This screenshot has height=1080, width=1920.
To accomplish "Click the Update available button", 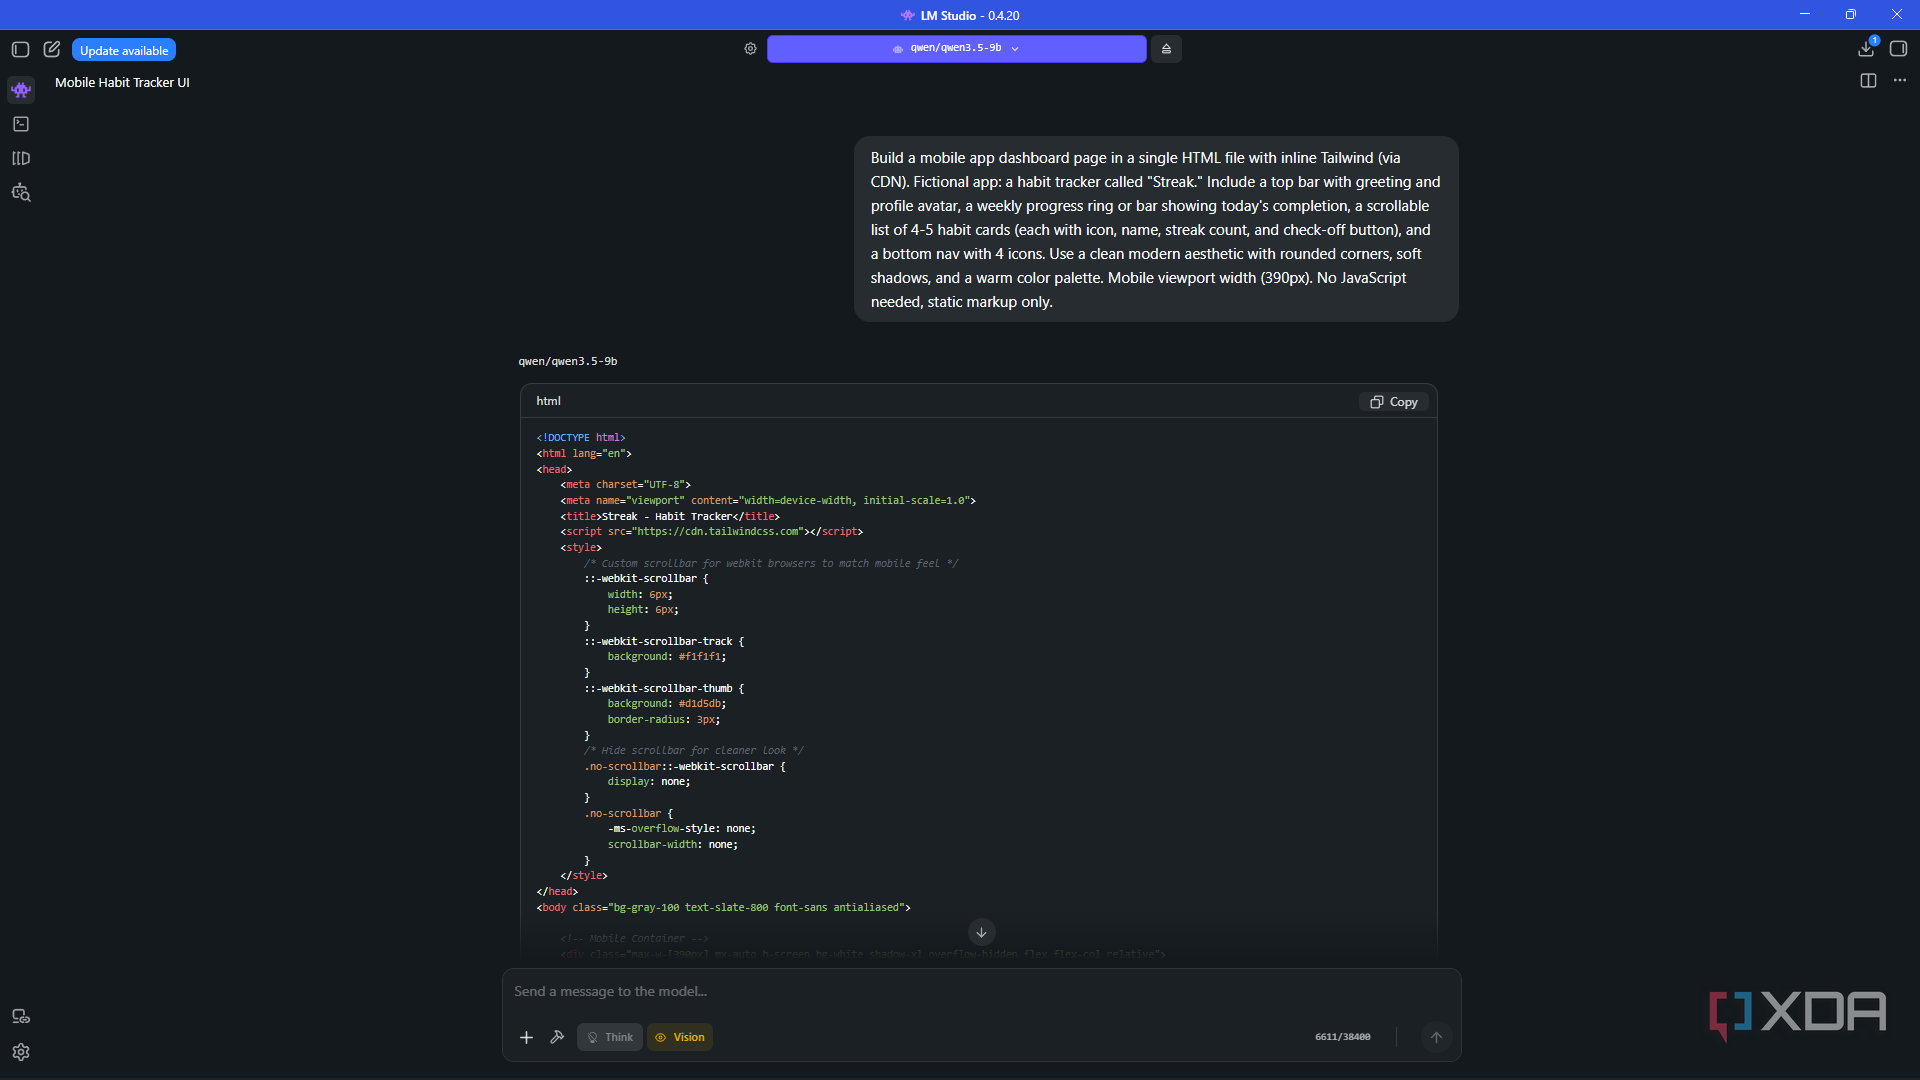I will pyautogui.click(x=124, y=50).
